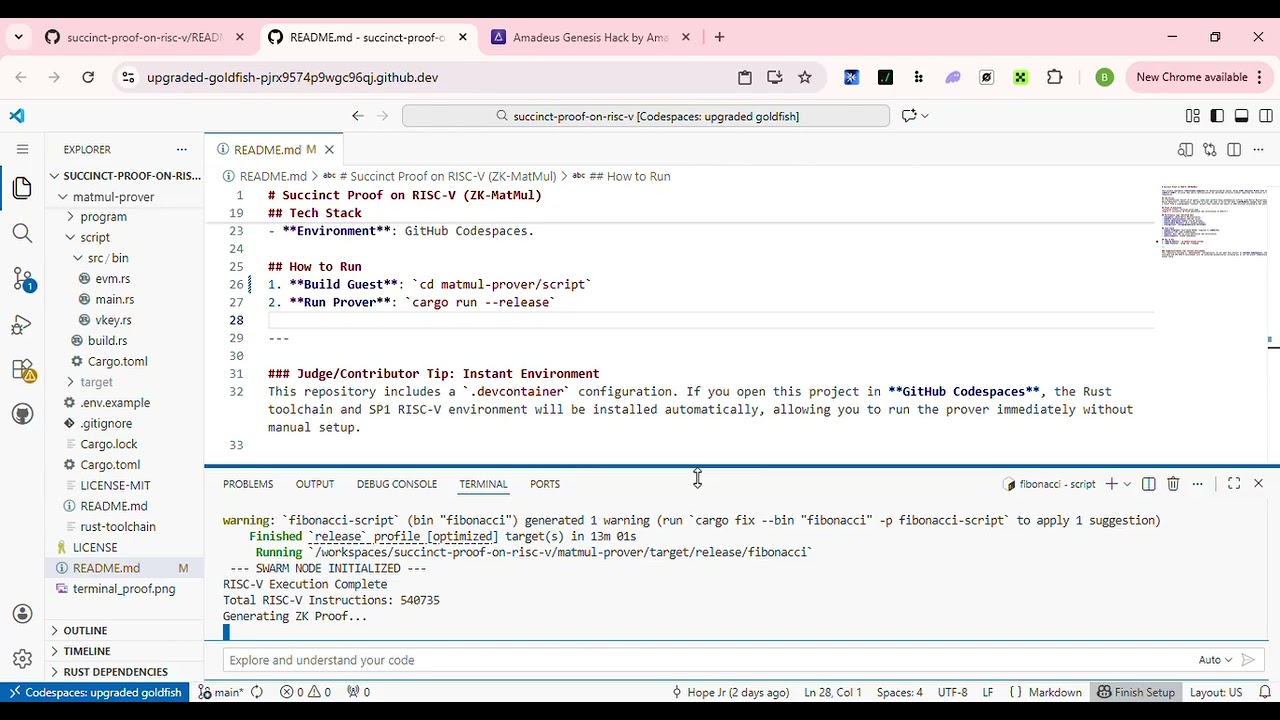The image size is (1280, 720).
Task: Open main.rs in the explorer
Action: (115, 300)
